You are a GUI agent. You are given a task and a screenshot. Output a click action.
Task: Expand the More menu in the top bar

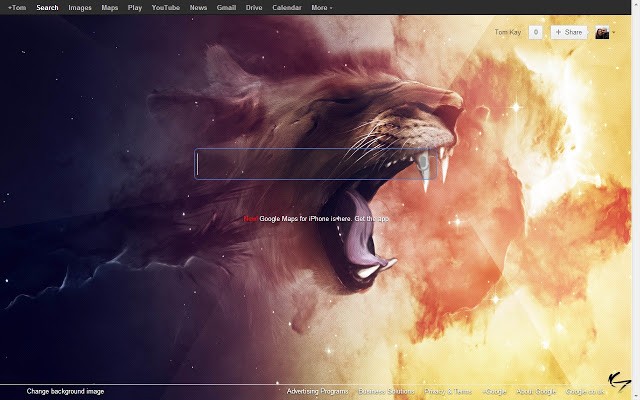tap(322, 7)
